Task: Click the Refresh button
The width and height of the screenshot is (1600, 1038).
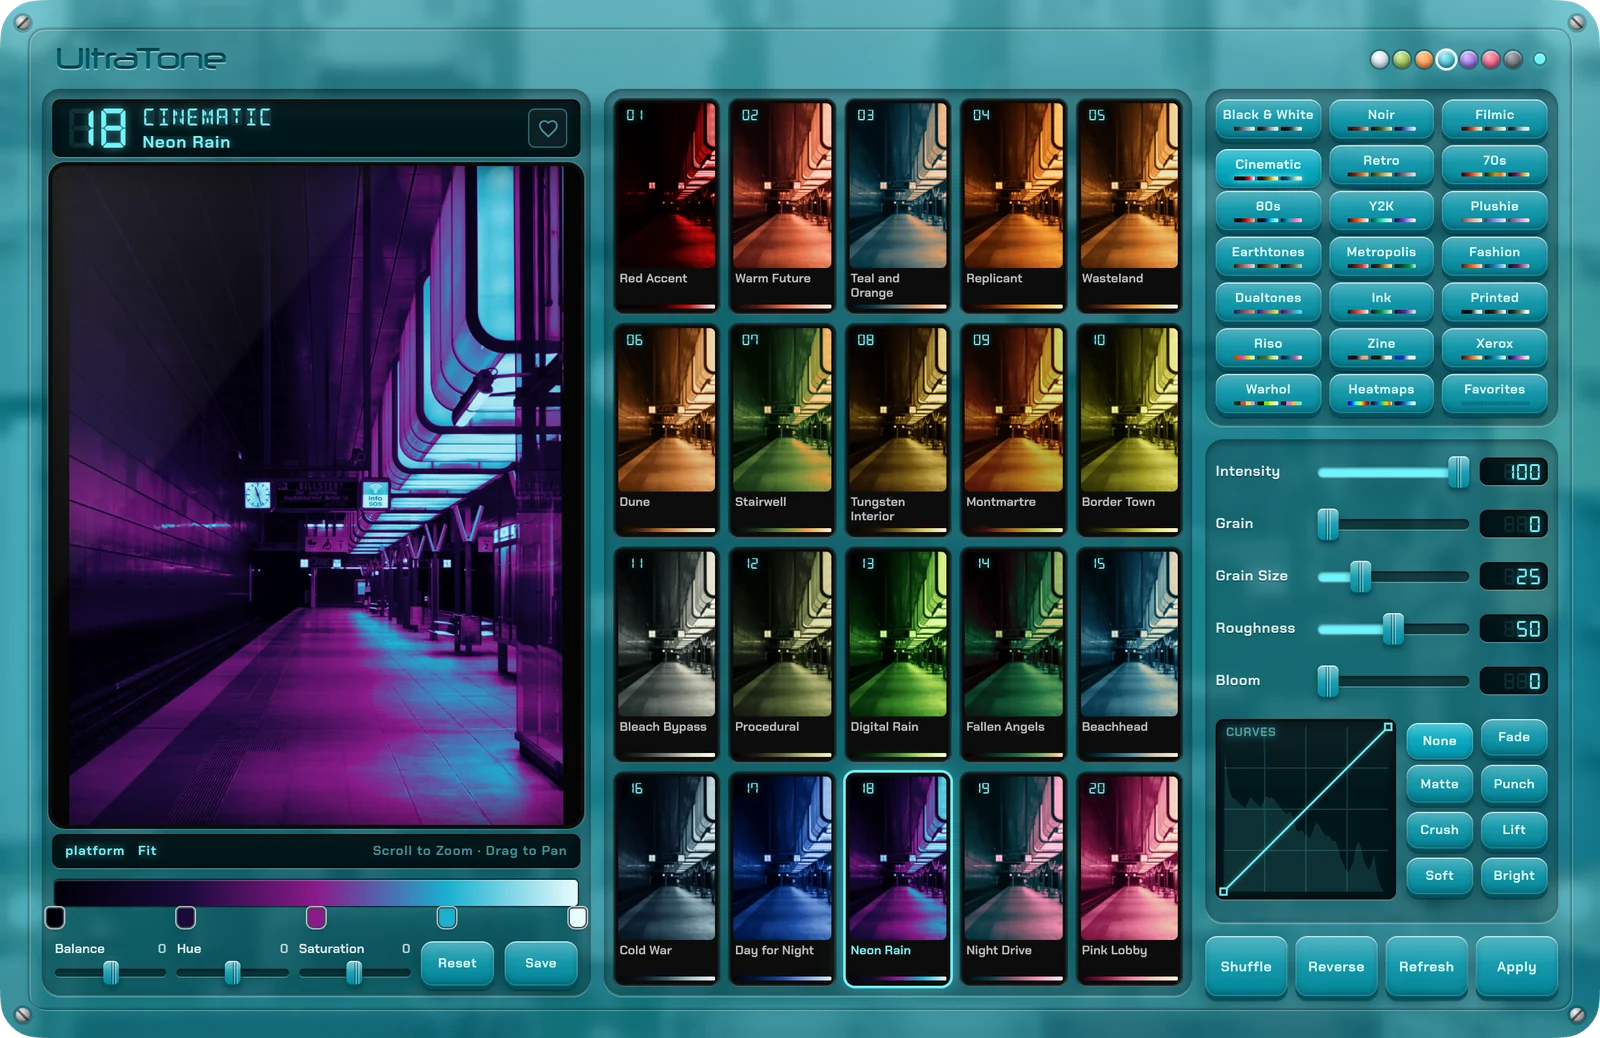Action: pos(1426,967)
